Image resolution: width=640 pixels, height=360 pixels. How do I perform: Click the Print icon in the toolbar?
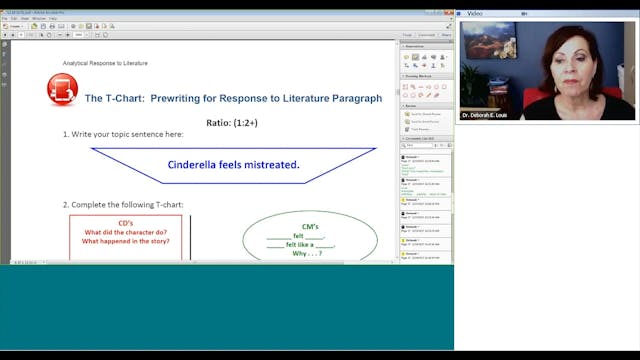52,26
